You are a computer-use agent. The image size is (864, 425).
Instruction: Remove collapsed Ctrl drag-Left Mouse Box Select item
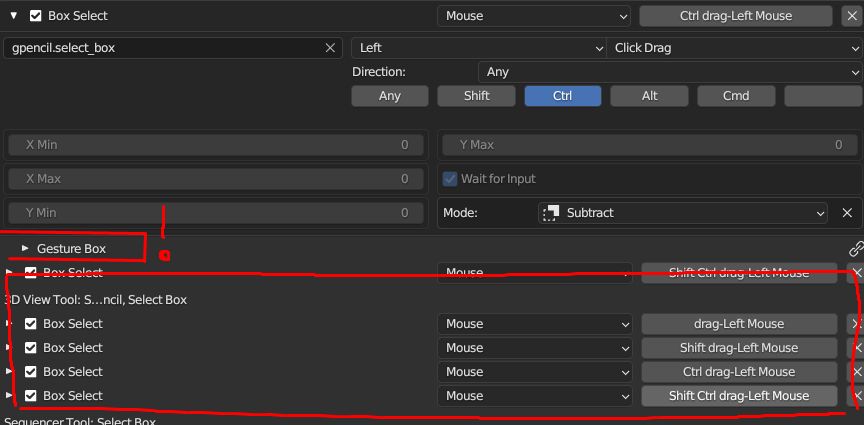(x=856, y=372)
